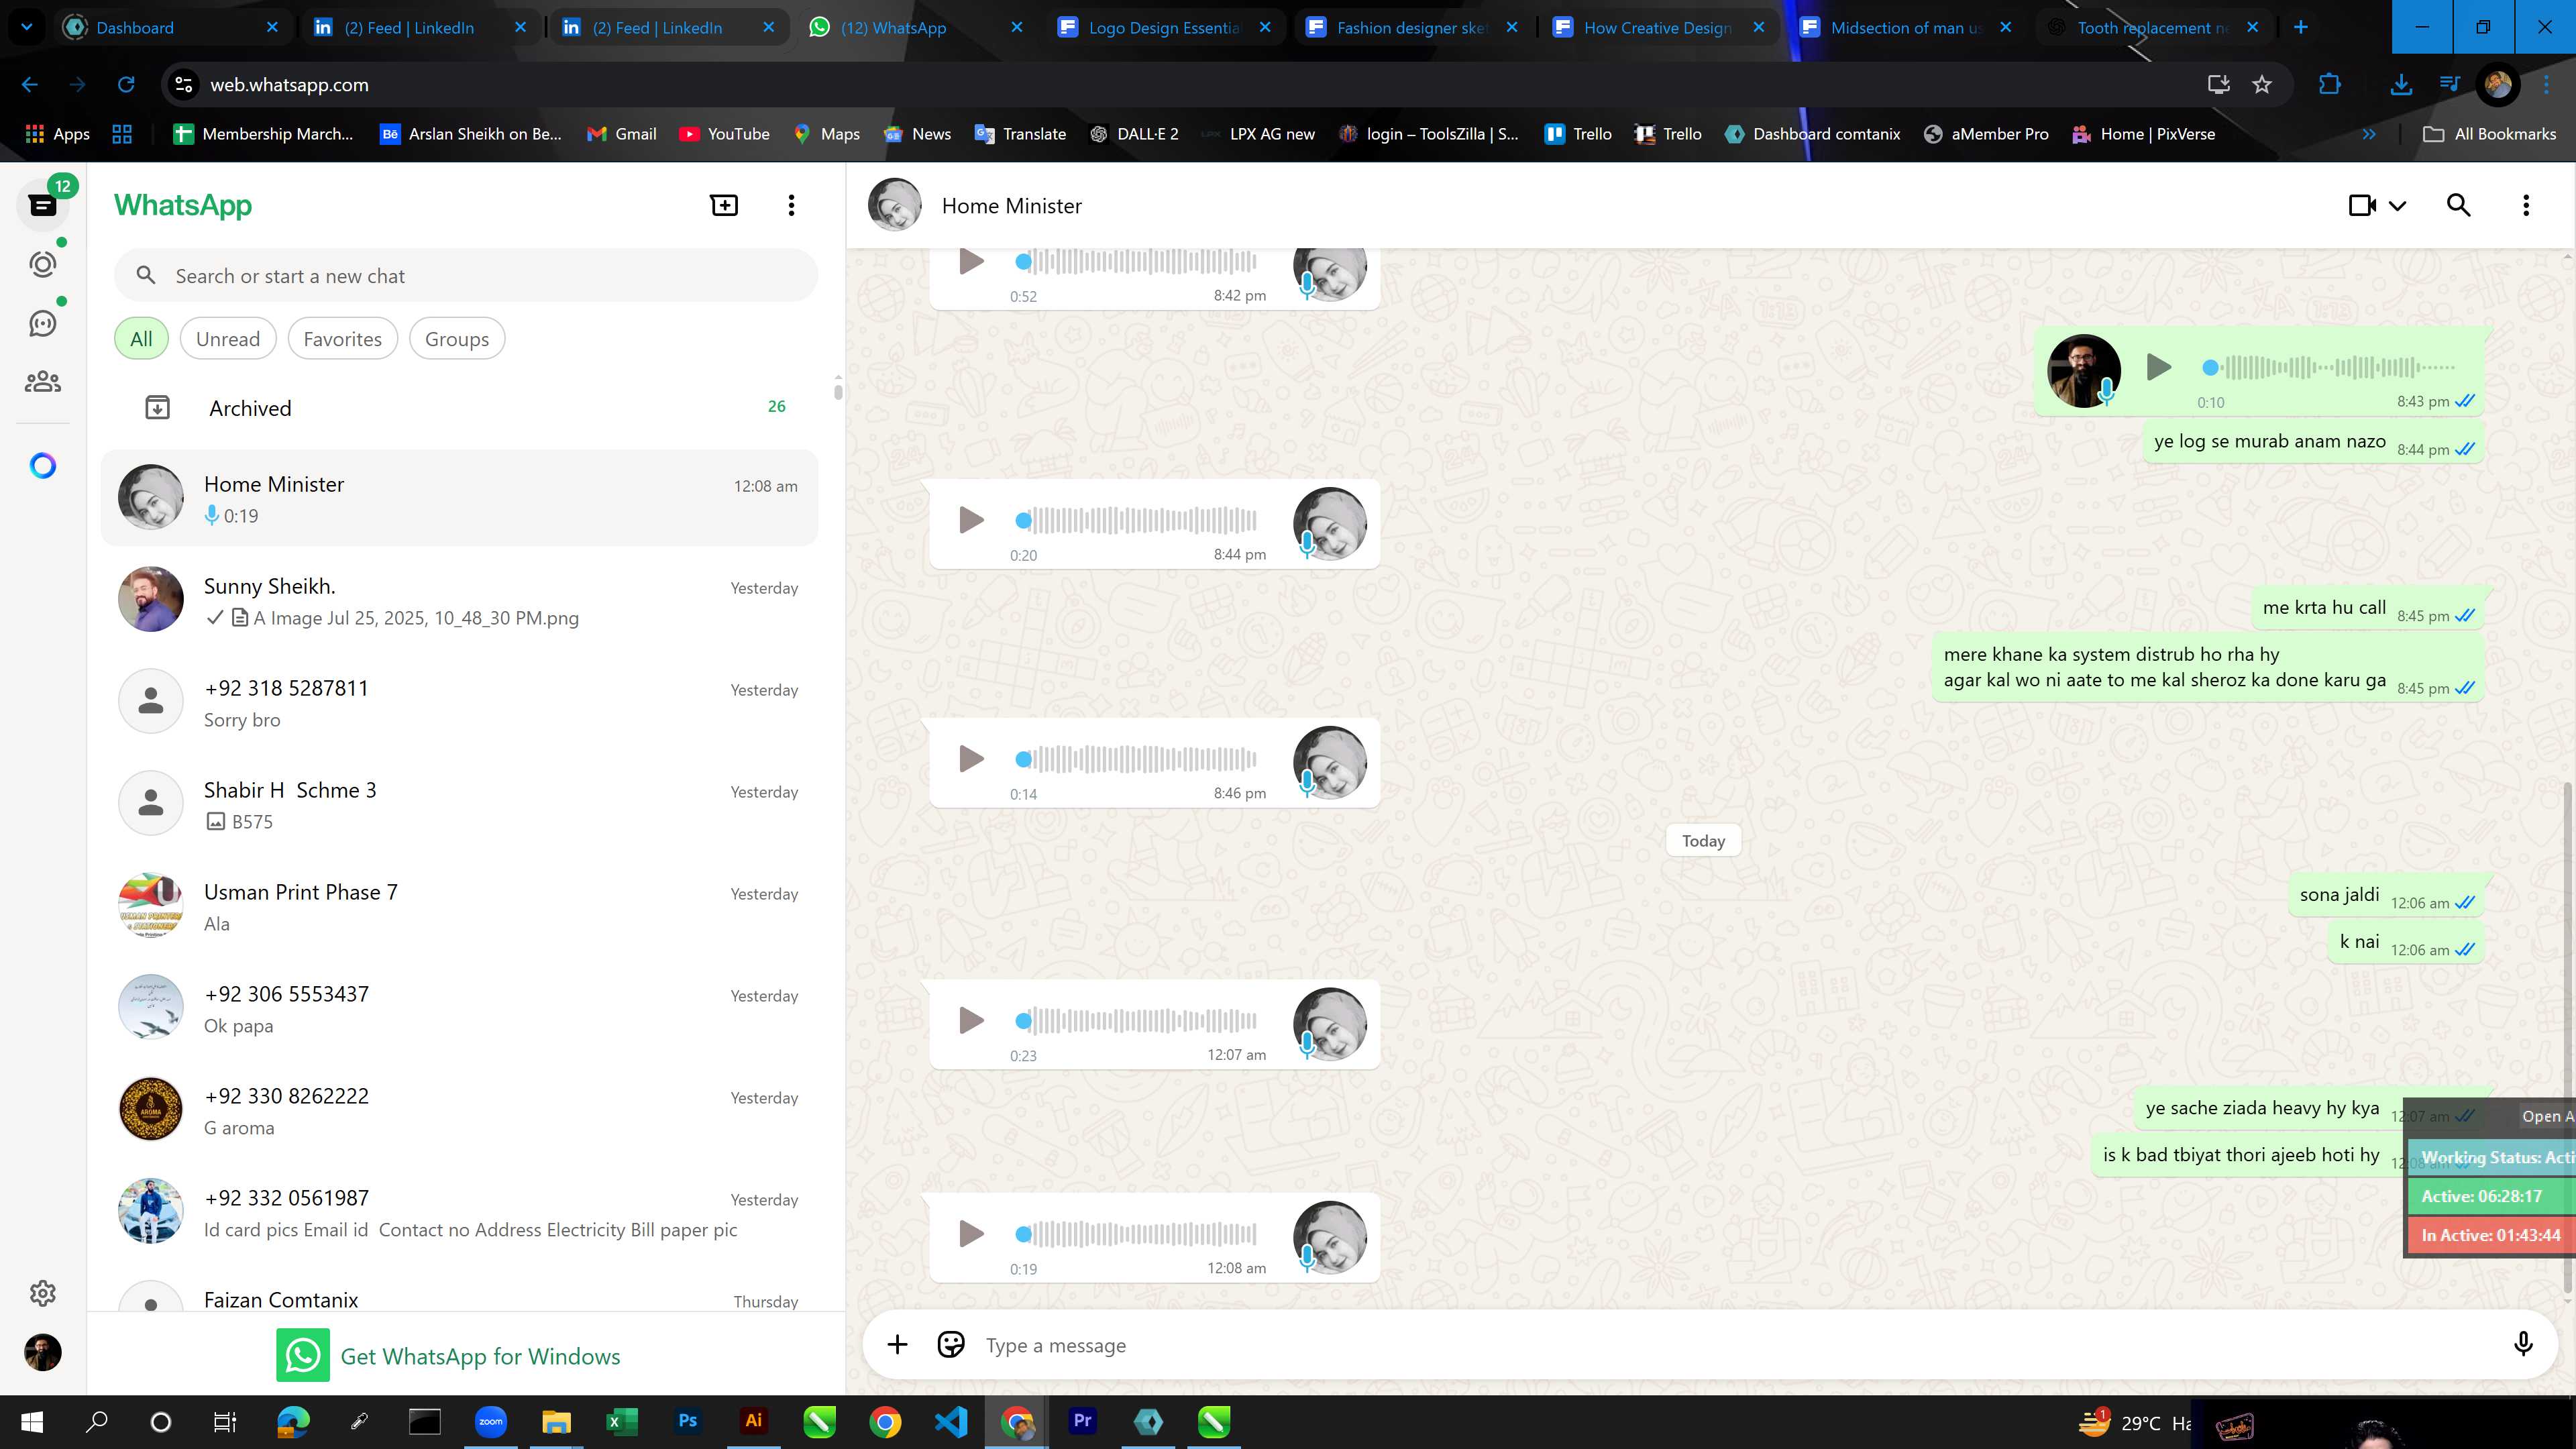Seek the 0:20 voice message waveform
The height and width of the screenshot is (1449, 2576).
(x=1137, y=520)
